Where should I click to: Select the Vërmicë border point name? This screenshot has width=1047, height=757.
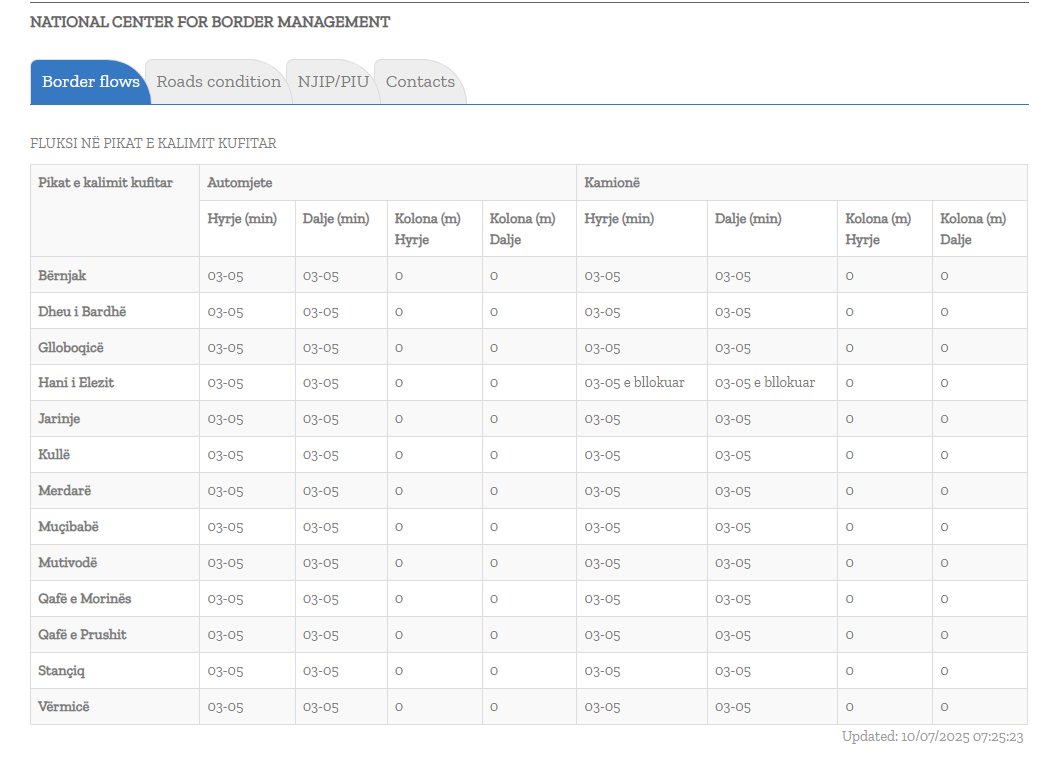click(64, 707)
